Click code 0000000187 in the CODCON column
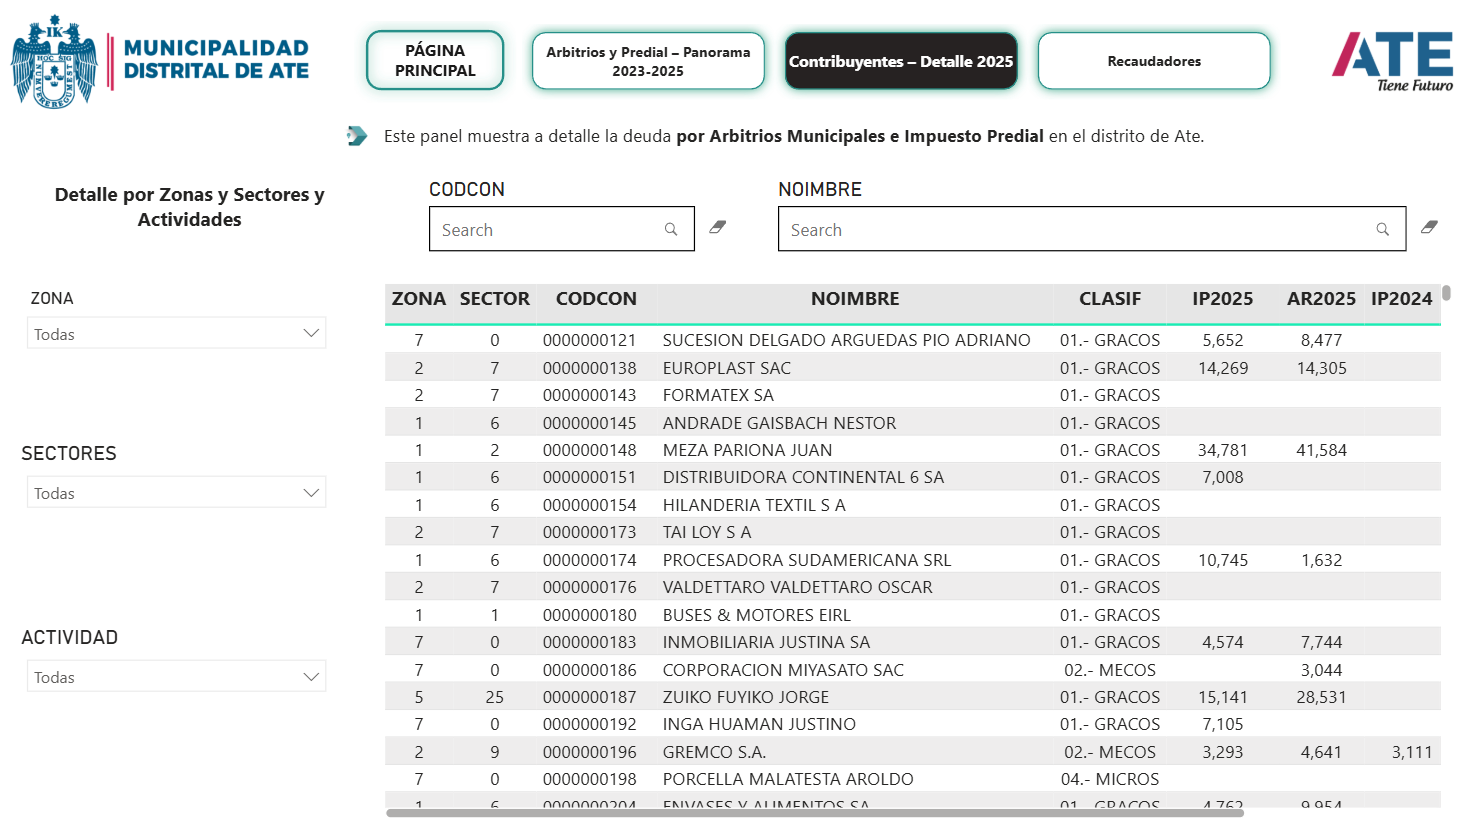This screenshot has height=838, width=1483. [x=590, y=697]
